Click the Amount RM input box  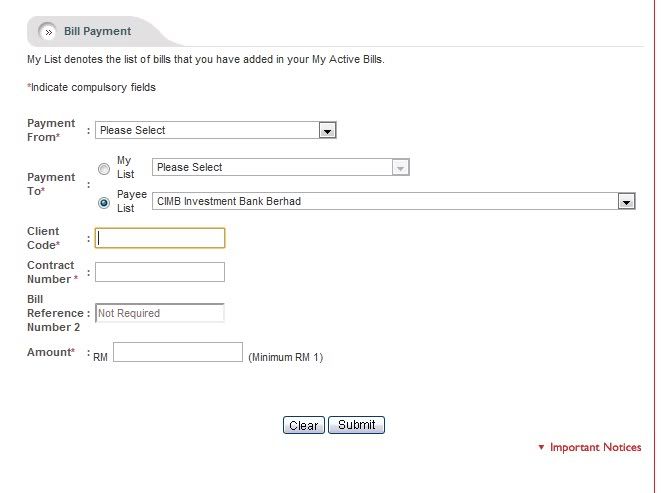[178, 352]
